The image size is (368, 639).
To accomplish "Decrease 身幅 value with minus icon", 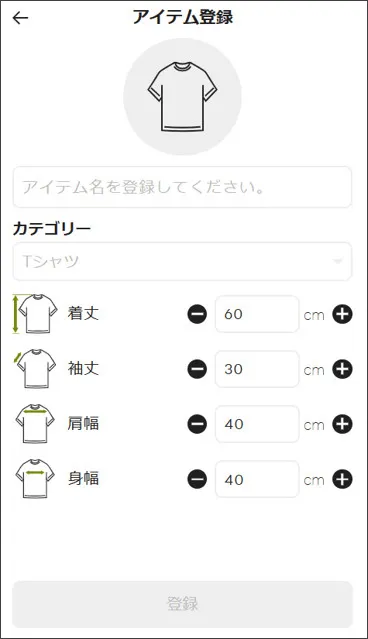I will click(197, 480).
